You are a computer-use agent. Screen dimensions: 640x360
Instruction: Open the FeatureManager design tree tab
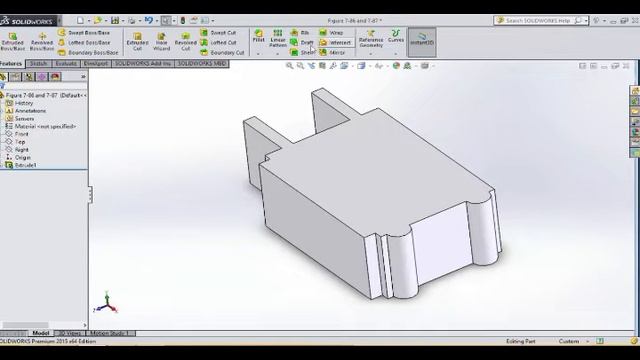pyautogui.click(x=3, y=77)
